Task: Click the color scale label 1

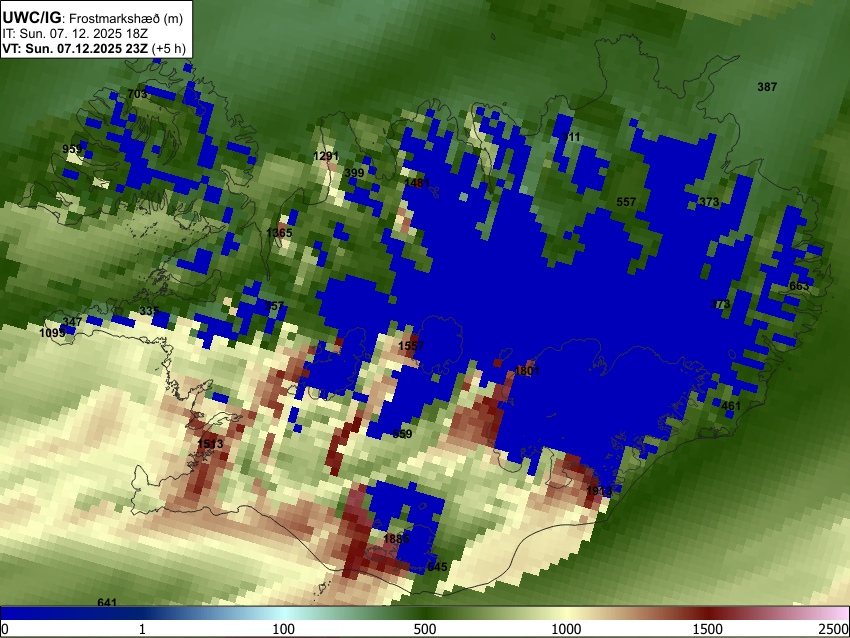Action: (142, 629)
